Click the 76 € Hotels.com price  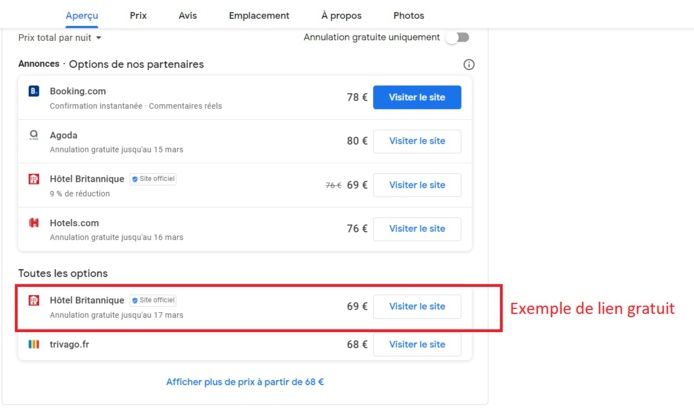click(357, 229)
